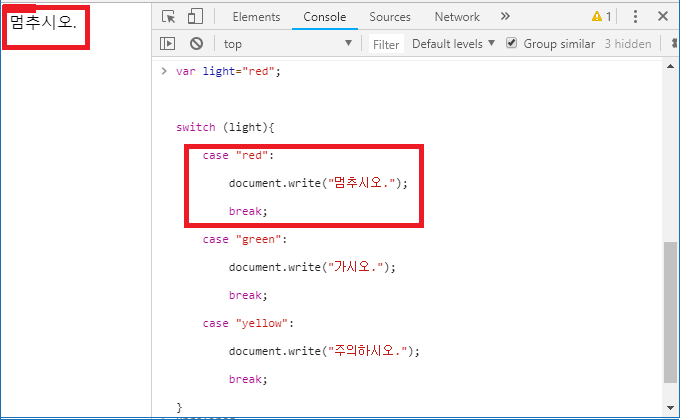Open the top execution context dropdown
This screenshot has width=680, height=420.
[x=288, y=44]
